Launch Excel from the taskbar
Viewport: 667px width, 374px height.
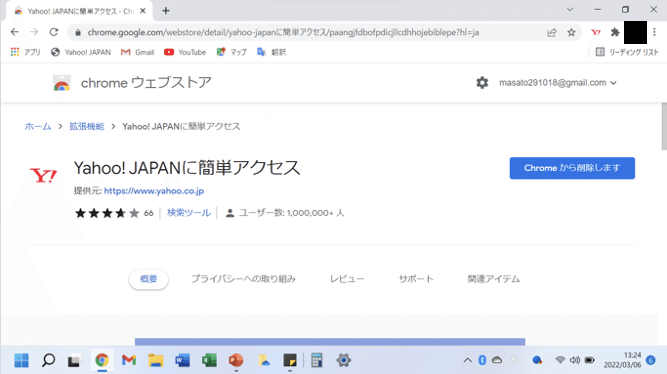click(x=209, y=360)
